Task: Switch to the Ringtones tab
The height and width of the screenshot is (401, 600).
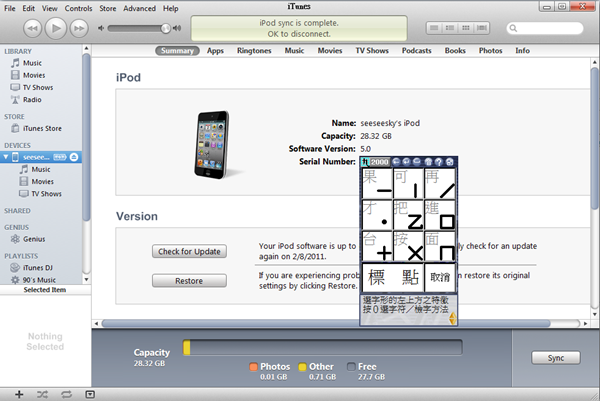Action: [254, 51]
